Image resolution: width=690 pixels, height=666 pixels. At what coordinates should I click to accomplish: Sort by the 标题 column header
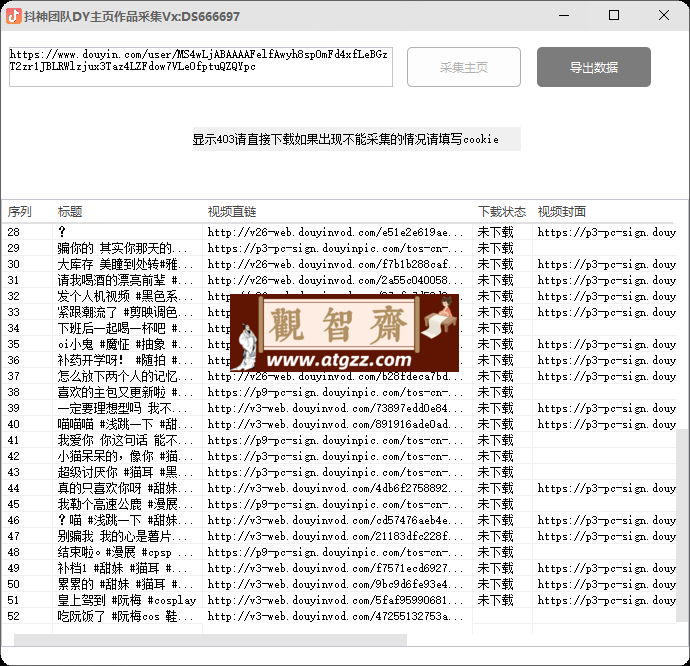click(70, 212)
